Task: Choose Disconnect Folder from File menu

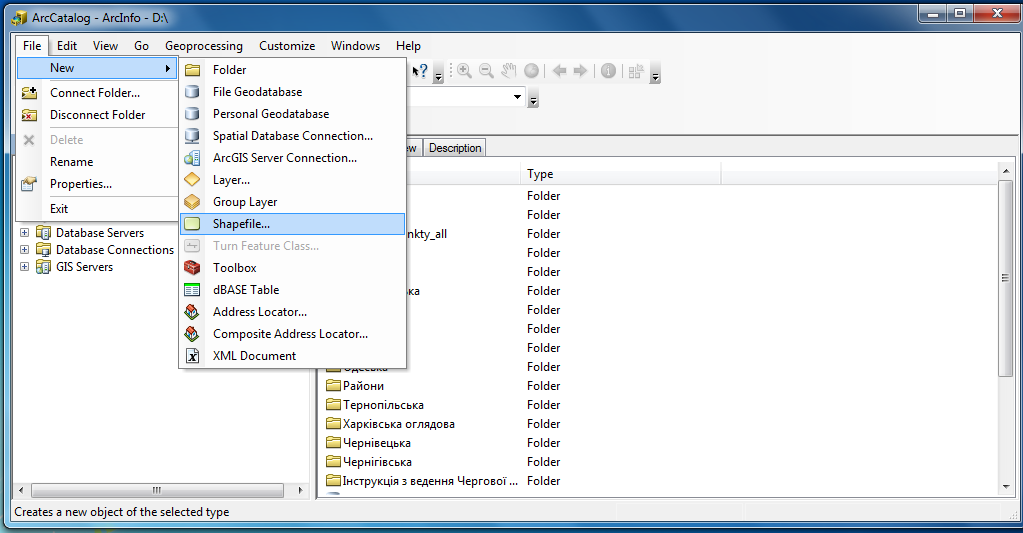Action: [x=97, y=115]
